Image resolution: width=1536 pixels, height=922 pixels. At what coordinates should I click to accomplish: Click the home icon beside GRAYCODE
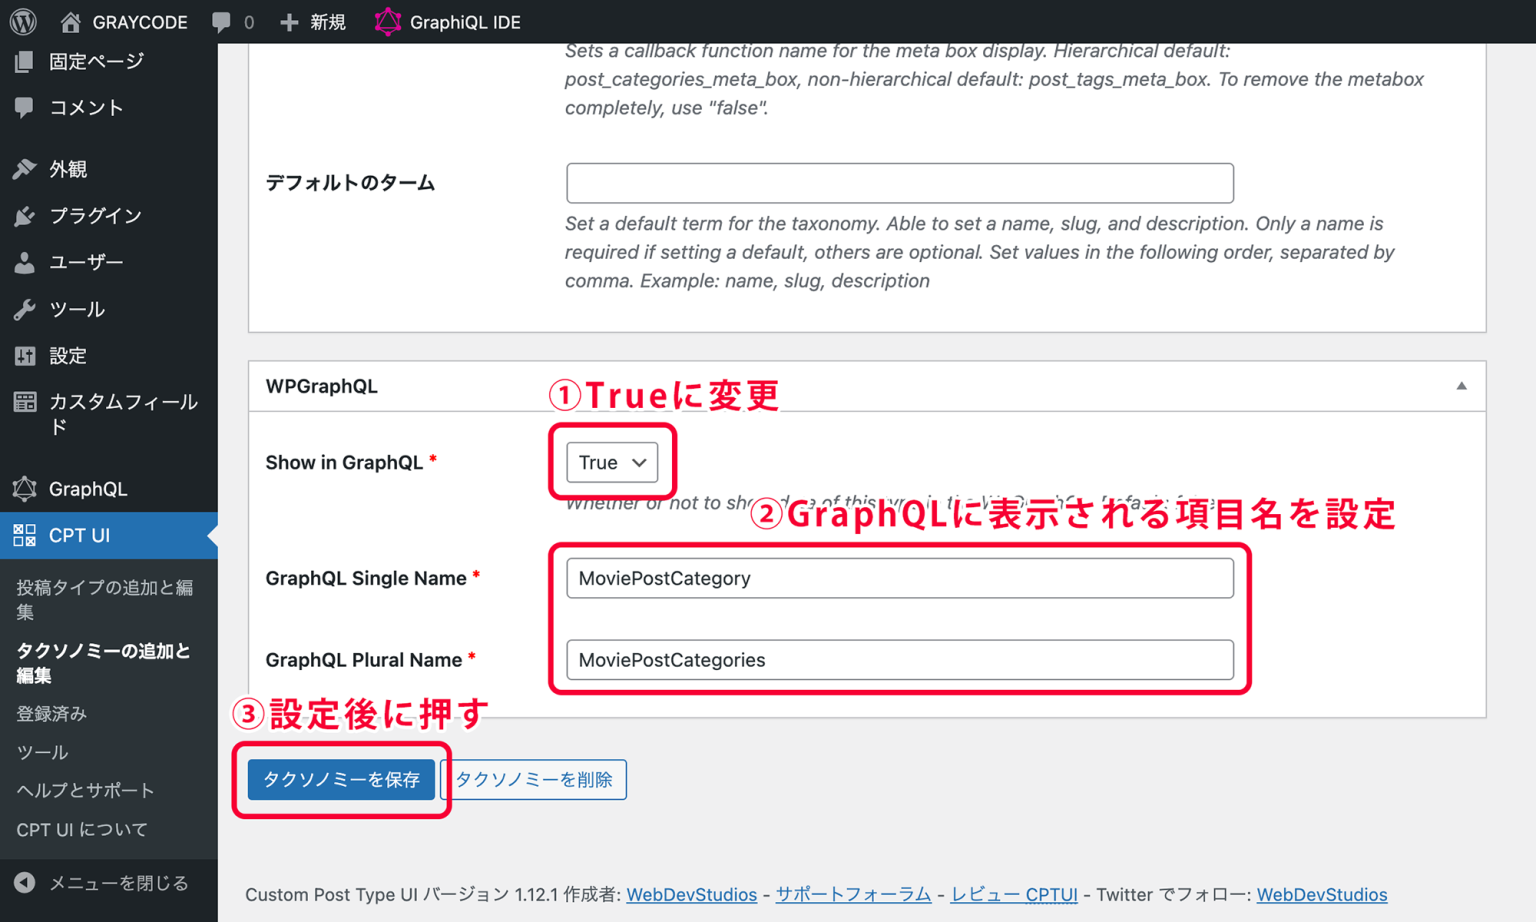tap(70, 21)
